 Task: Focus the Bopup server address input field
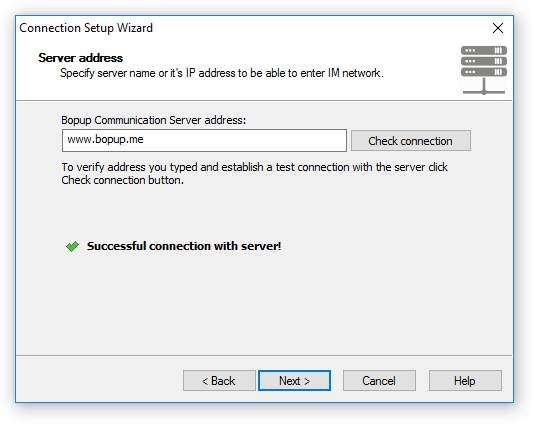(x=204, y=140)
